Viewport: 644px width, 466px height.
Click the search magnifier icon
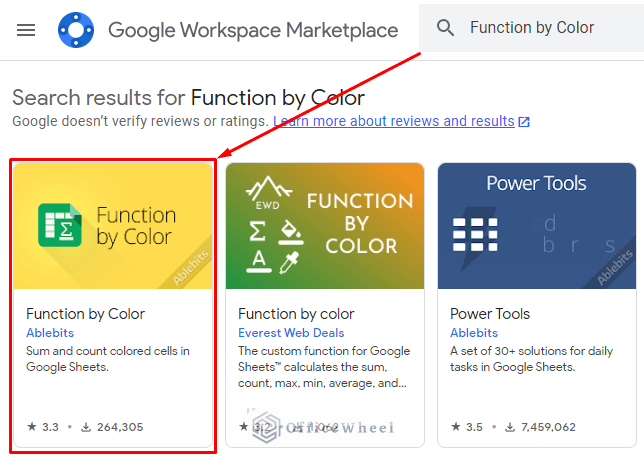tap(446, 28)
